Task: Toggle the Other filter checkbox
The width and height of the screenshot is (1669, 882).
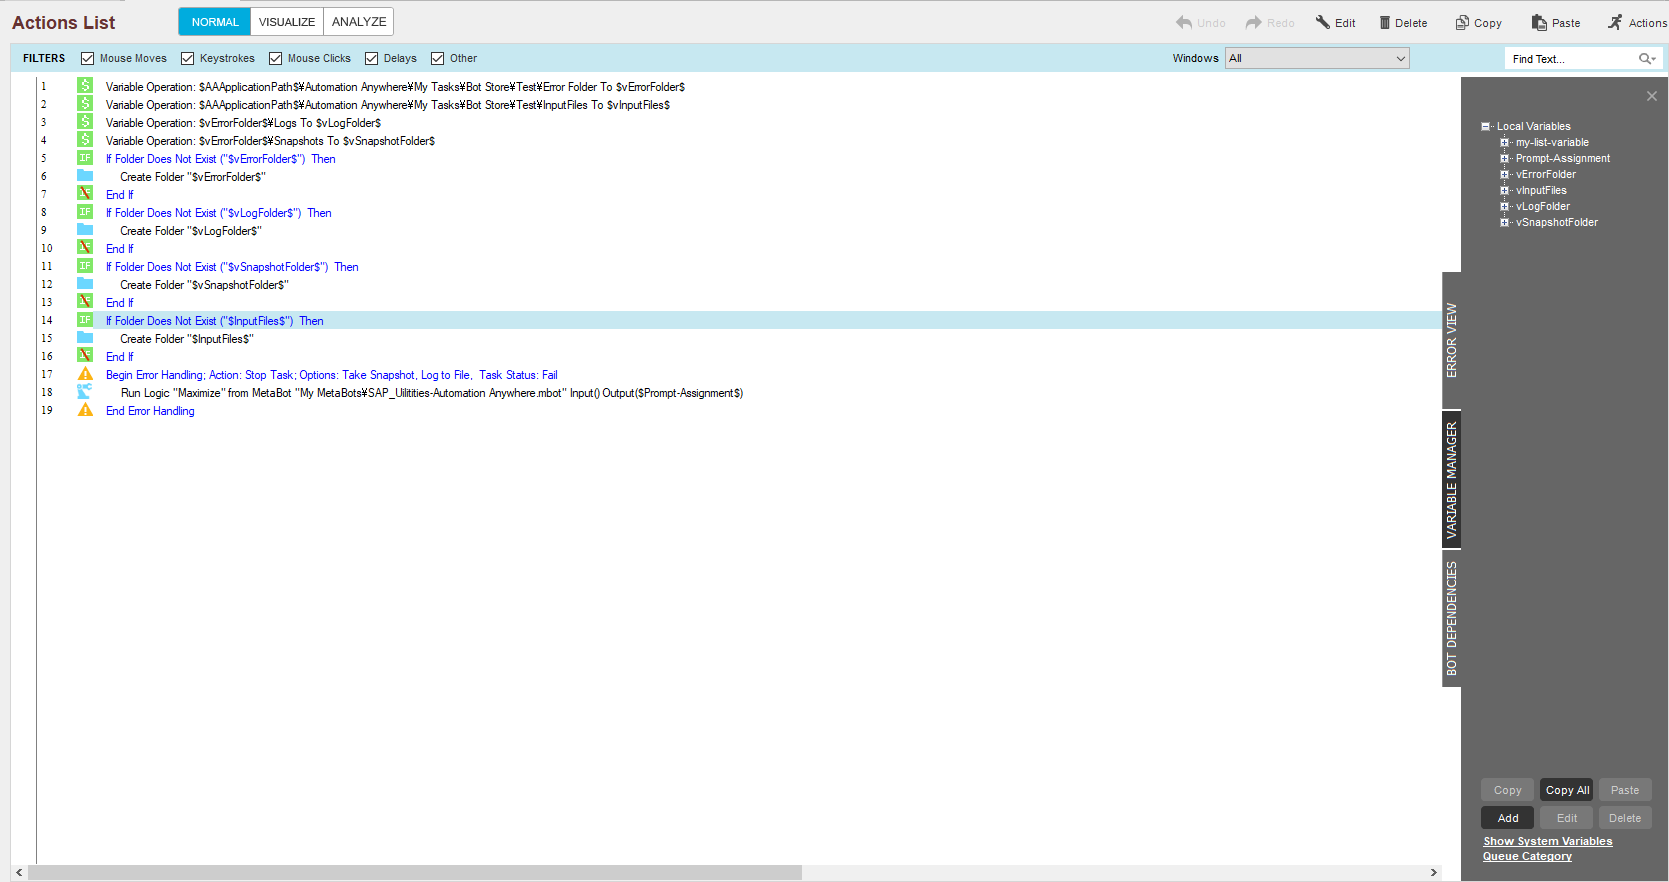Action: pyautogui.click(x=438, y=58)
